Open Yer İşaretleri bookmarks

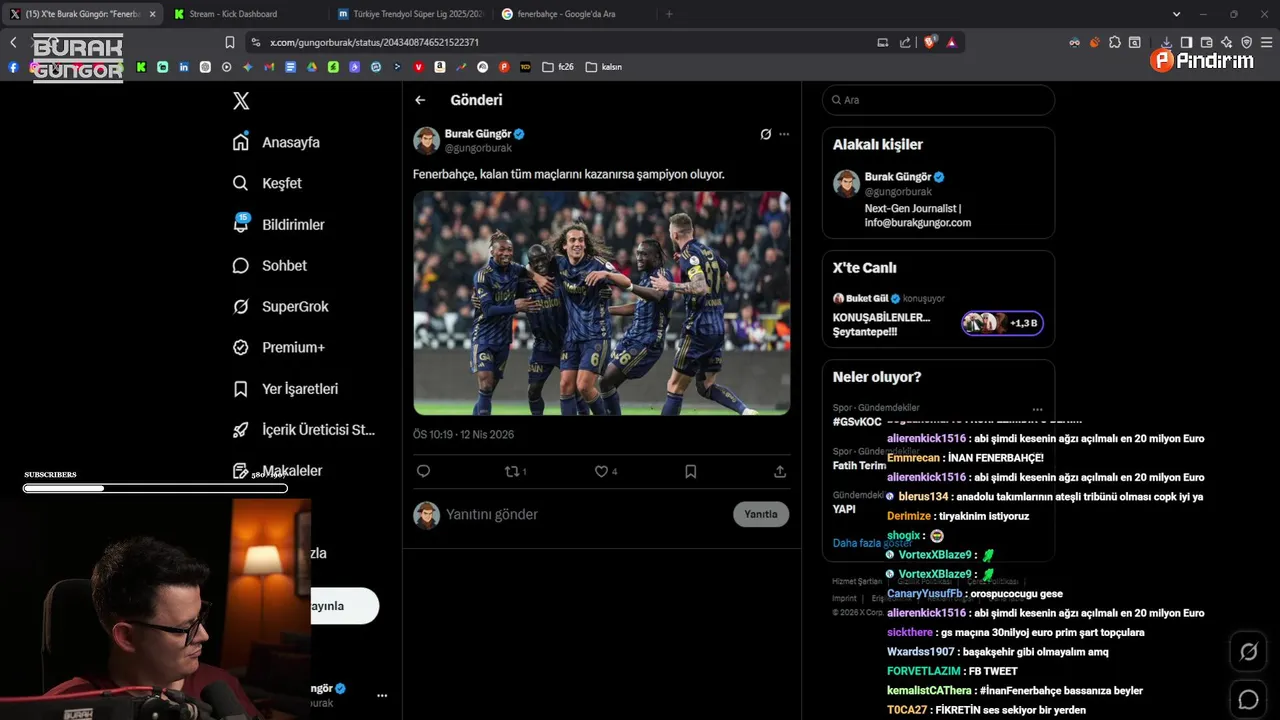285,388
